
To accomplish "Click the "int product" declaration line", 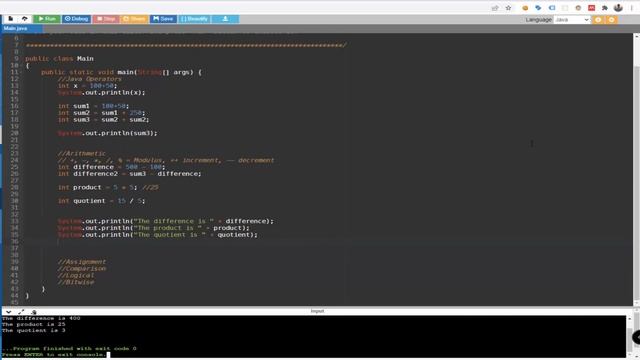I will tap(108, 187).
